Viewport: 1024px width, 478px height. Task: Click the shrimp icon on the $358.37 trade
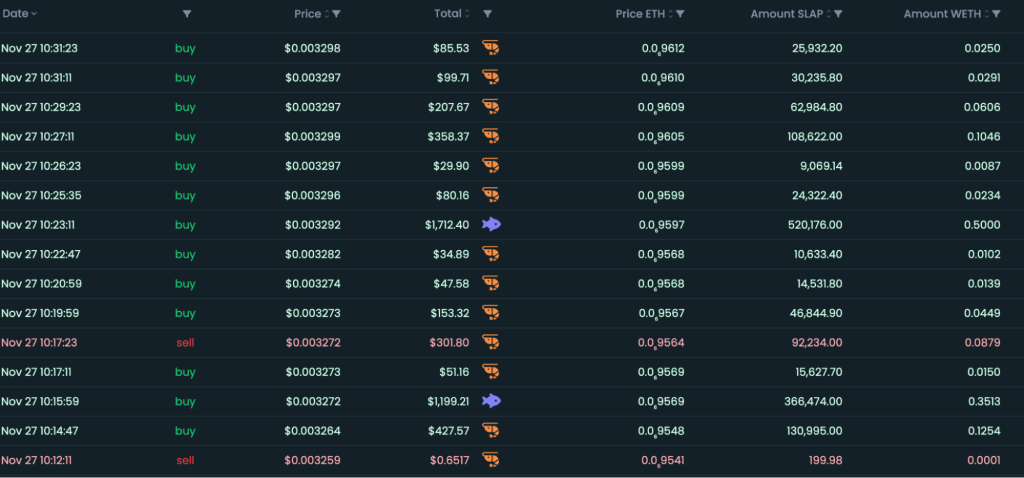(x=490, y=136)
